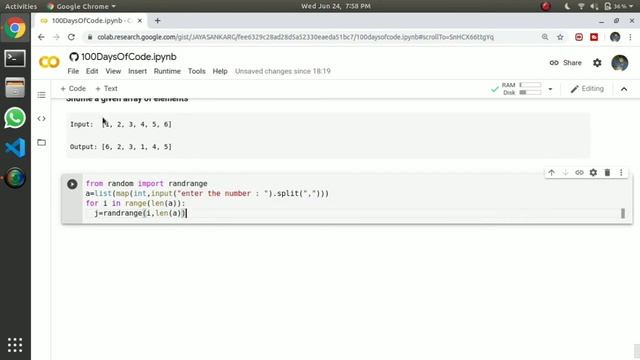Viewport: 640px width, 360px height.
Task: Click first red extension icon
Action: point(579,37)
